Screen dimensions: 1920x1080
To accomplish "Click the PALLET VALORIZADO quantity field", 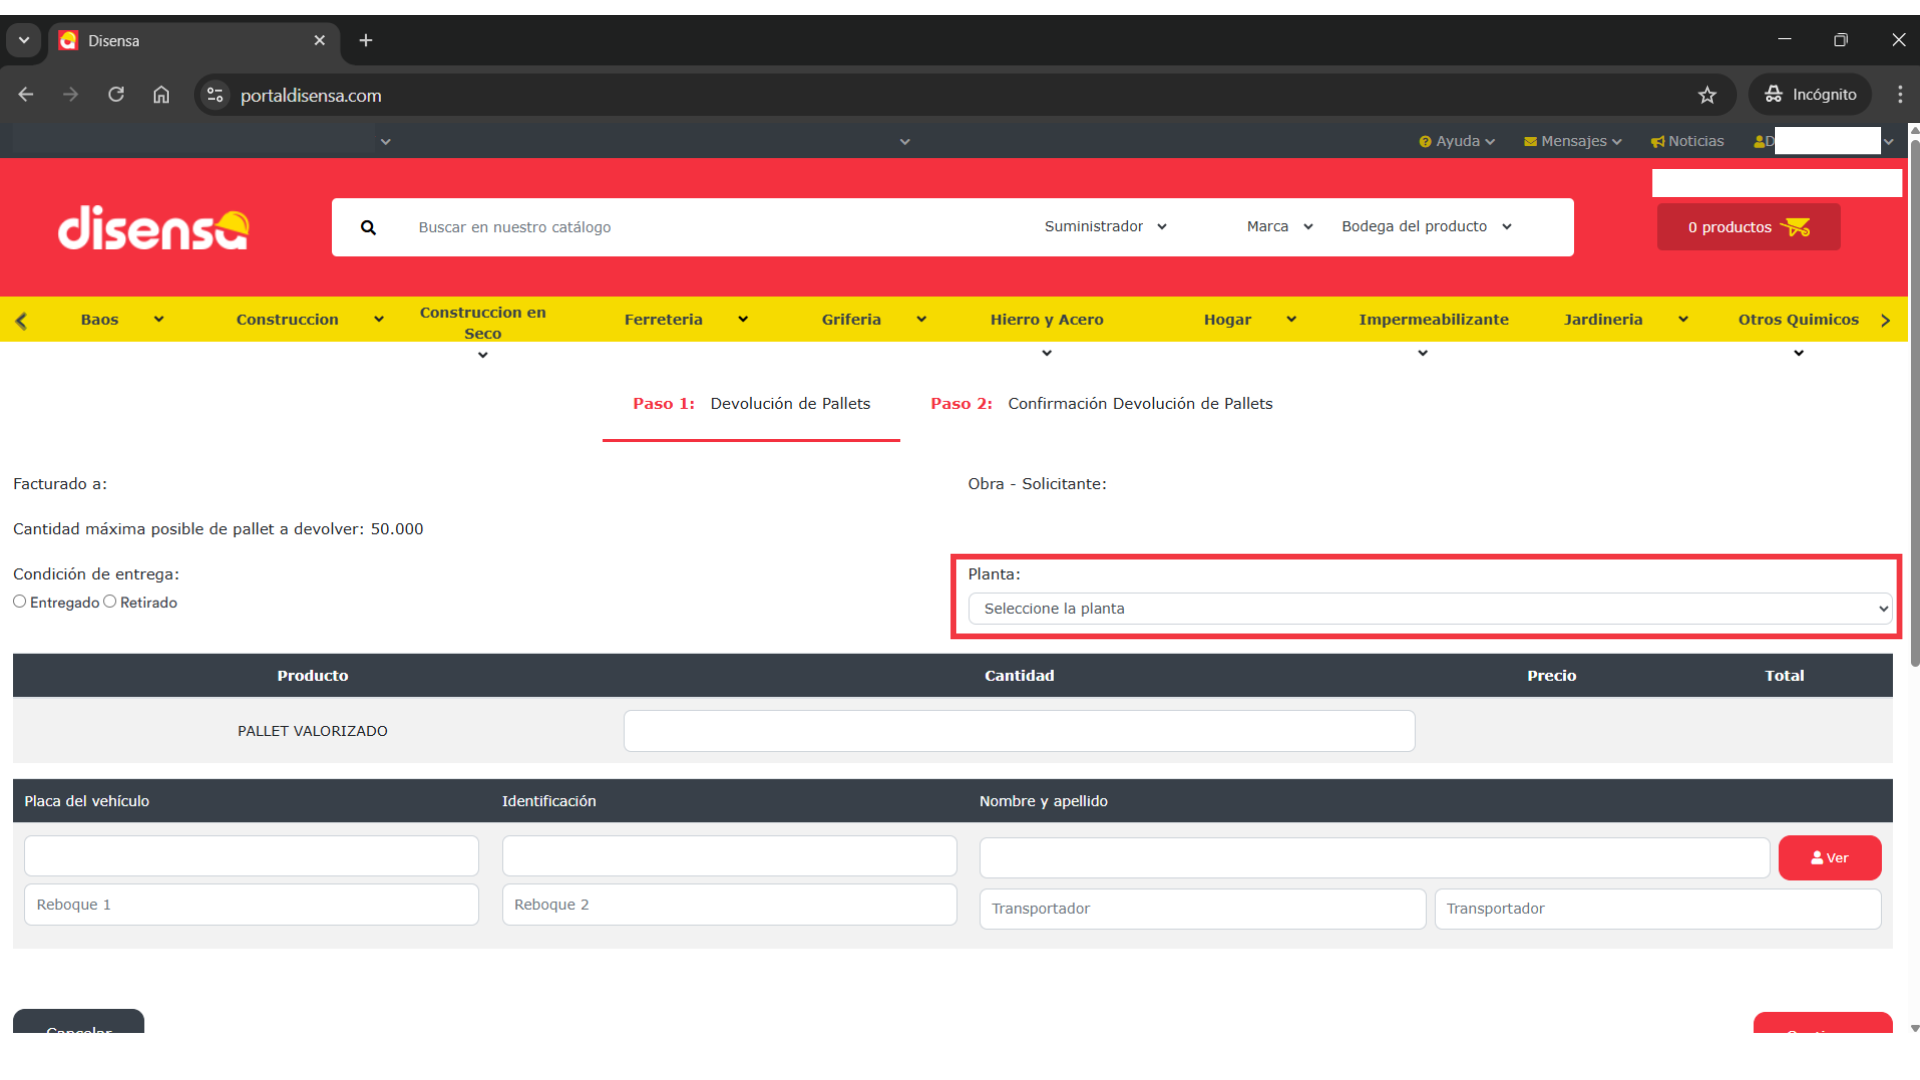I will pyautogui.click(x=1018, y=731).
